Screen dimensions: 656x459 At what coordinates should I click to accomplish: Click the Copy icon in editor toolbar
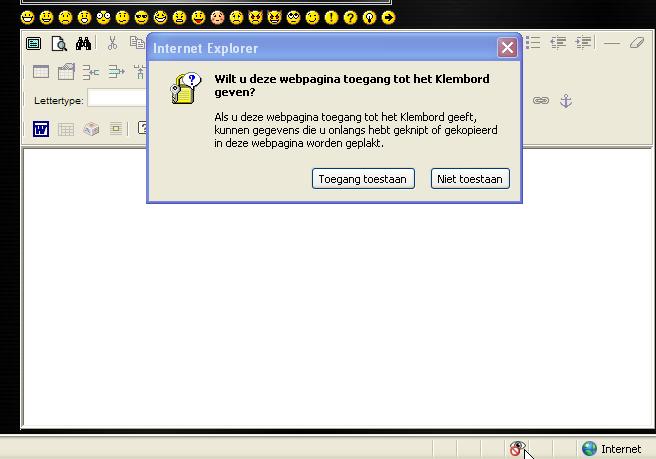pyautogui.click(x=137, y=43)
